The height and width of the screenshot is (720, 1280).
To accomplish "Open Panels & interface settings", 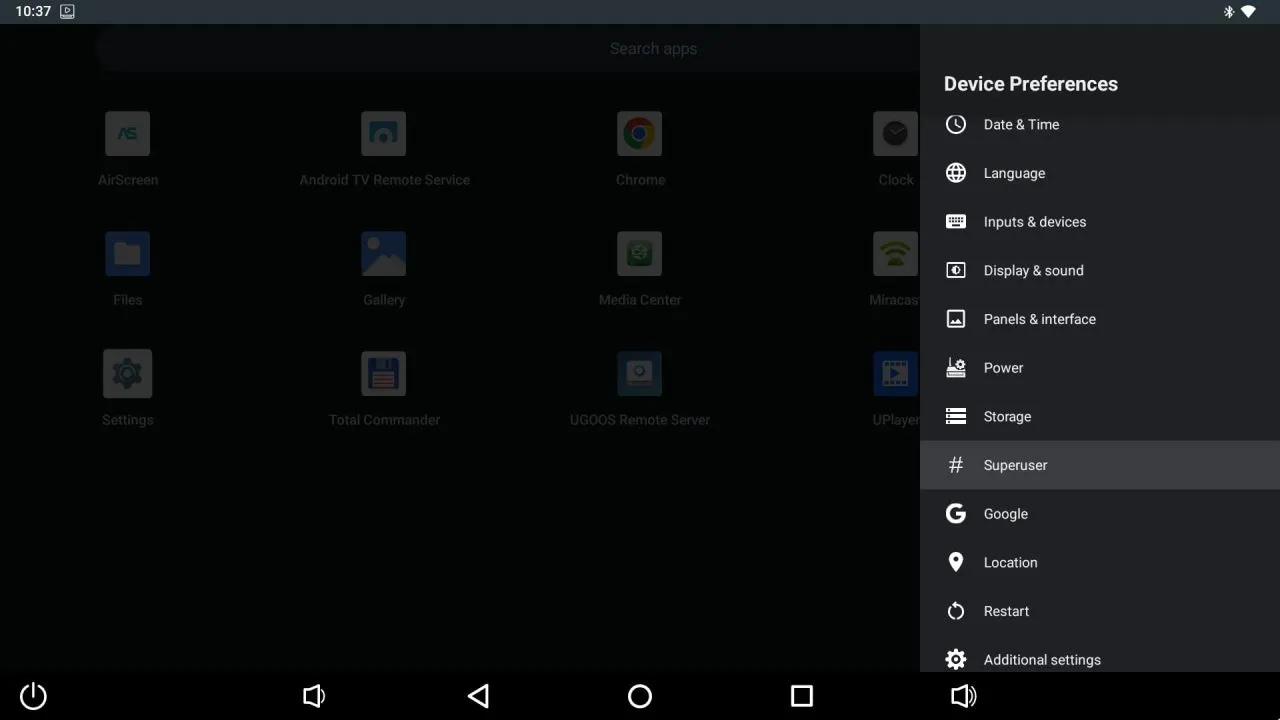I will [1040, 319].
